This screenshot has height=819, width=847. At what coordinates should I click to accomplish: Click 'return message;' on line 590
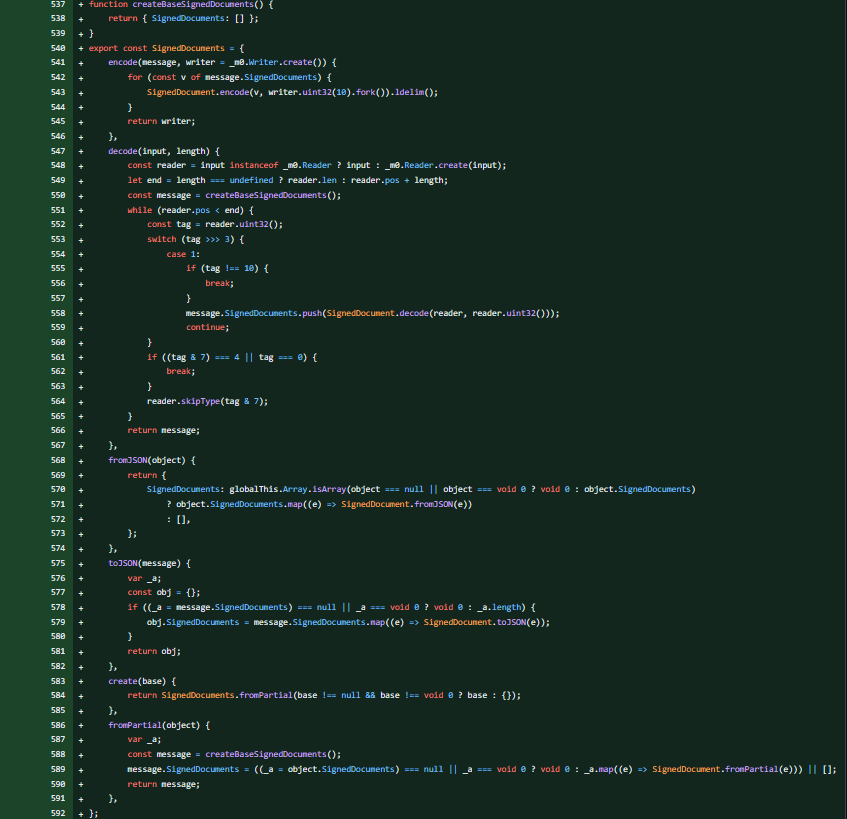point(164,784)
